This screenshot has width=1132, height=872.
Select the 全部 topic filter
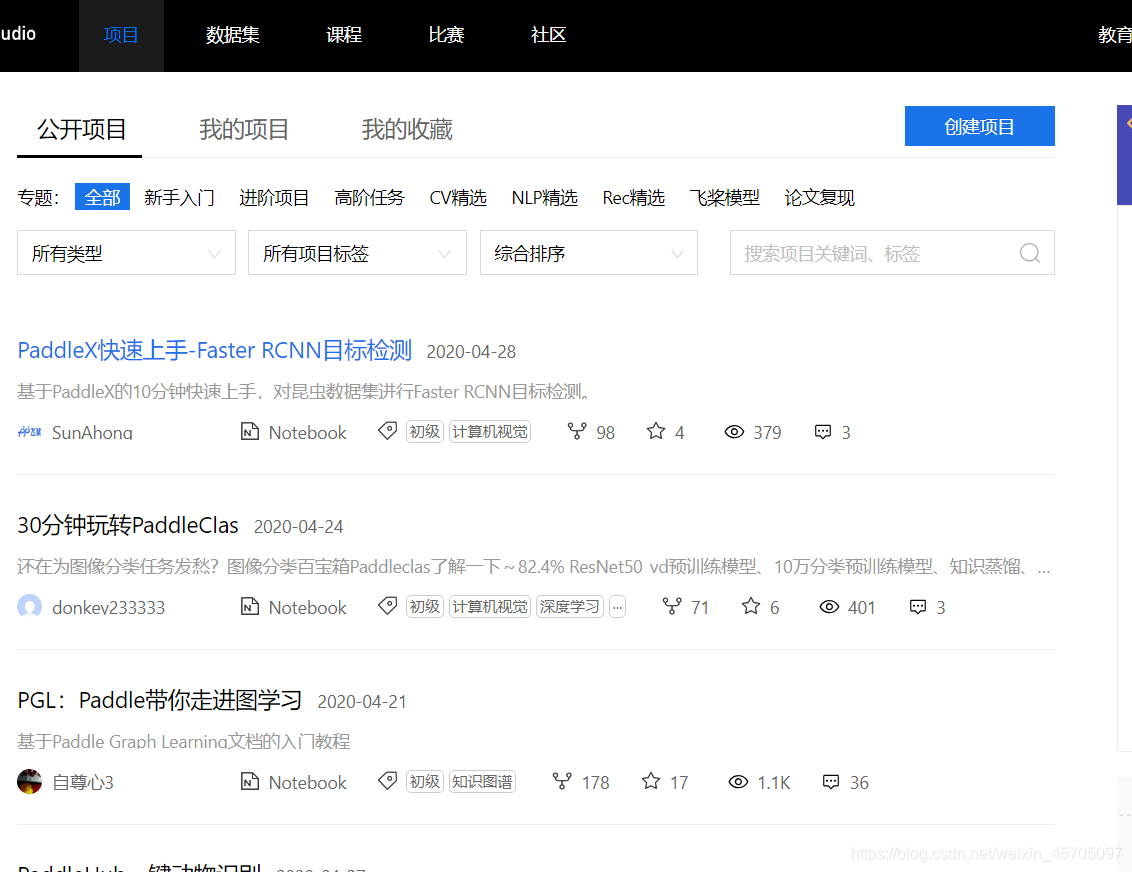pyautogui.click(x=103, y=197)
